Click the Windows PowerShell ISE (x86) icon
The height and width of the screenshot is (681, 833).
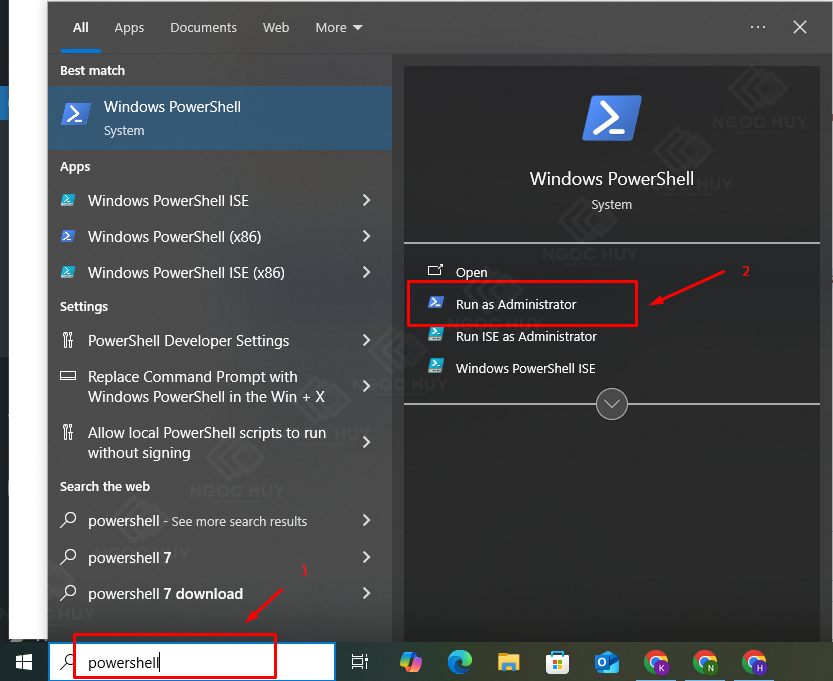tap(67, 272)
